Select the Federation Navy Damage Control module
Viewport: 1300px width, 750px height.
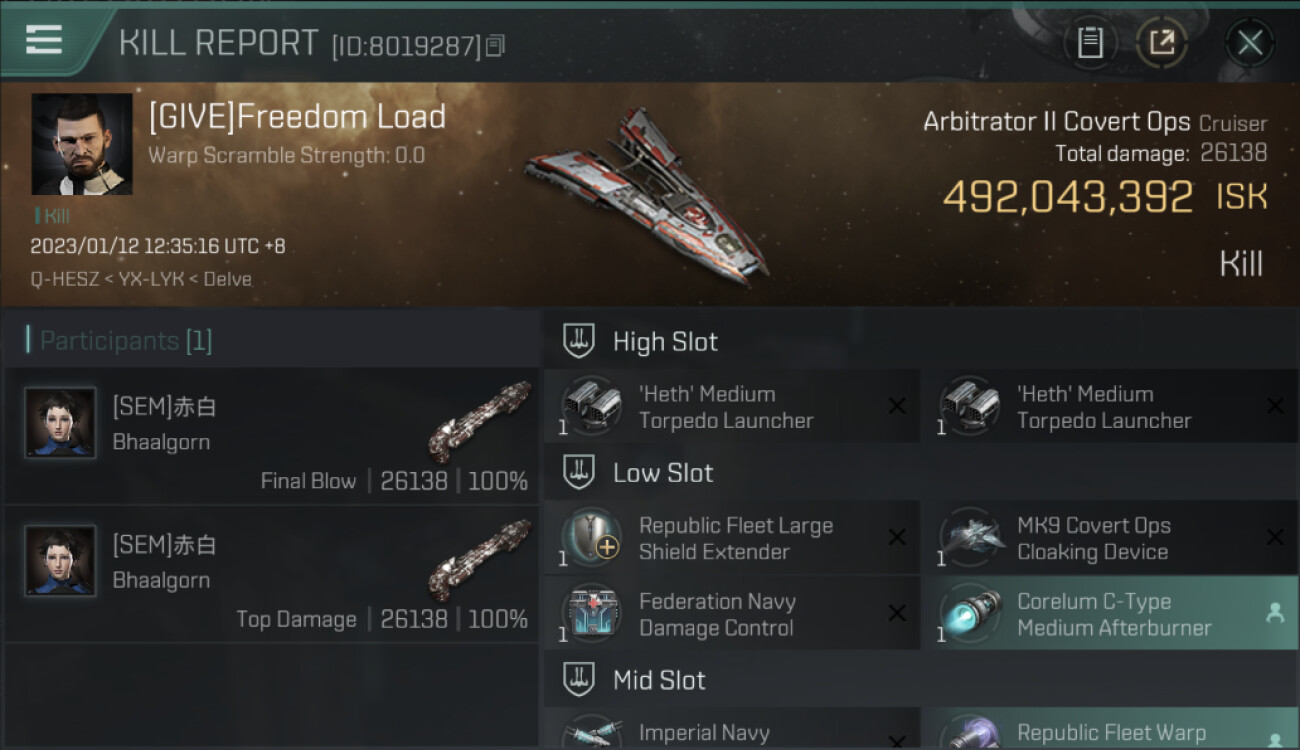[732, 614]
